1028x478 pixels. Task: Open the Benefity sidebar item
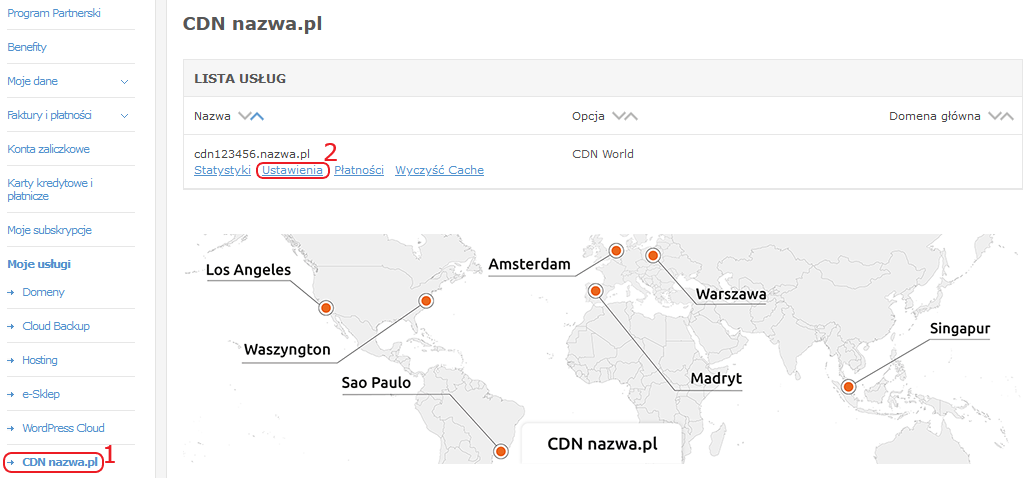click(27, 47)
